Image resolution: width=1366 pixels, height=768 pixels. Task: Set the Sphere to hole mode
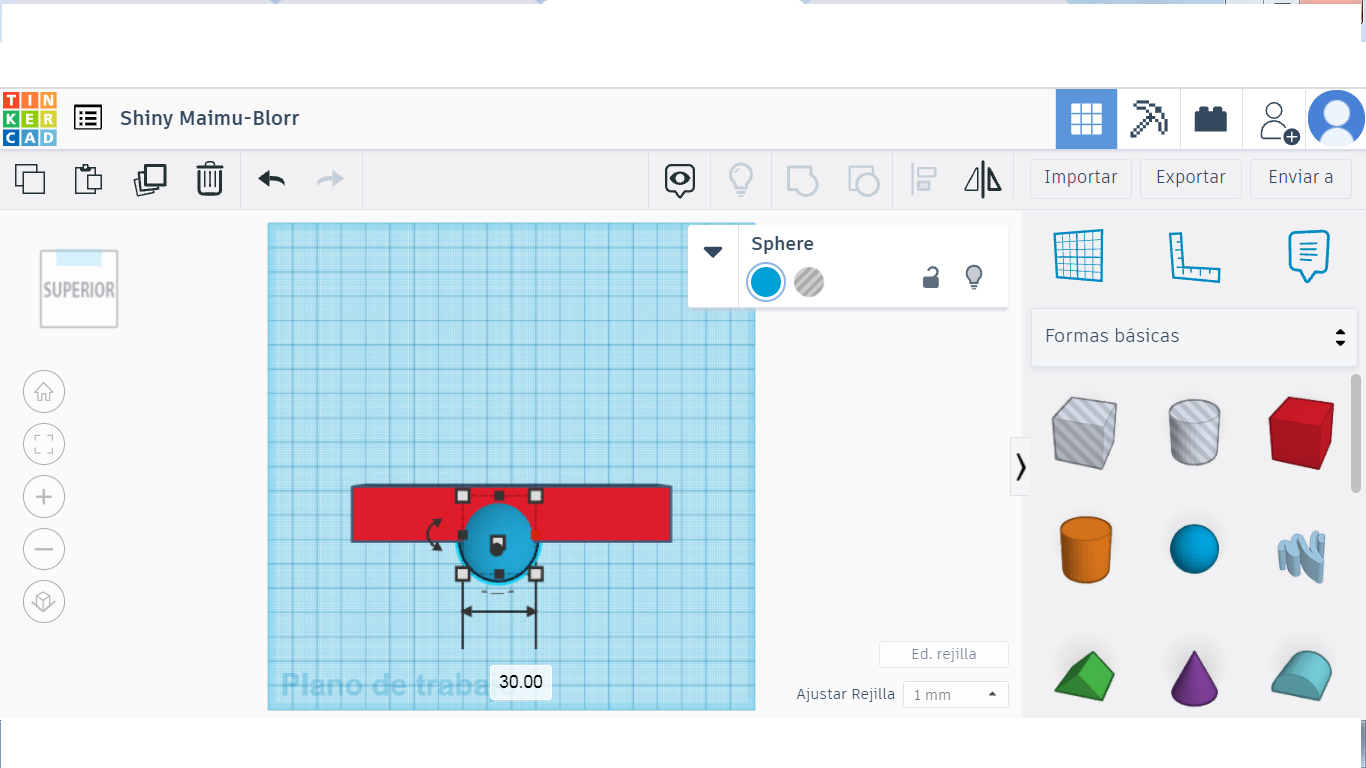[809, 282]
